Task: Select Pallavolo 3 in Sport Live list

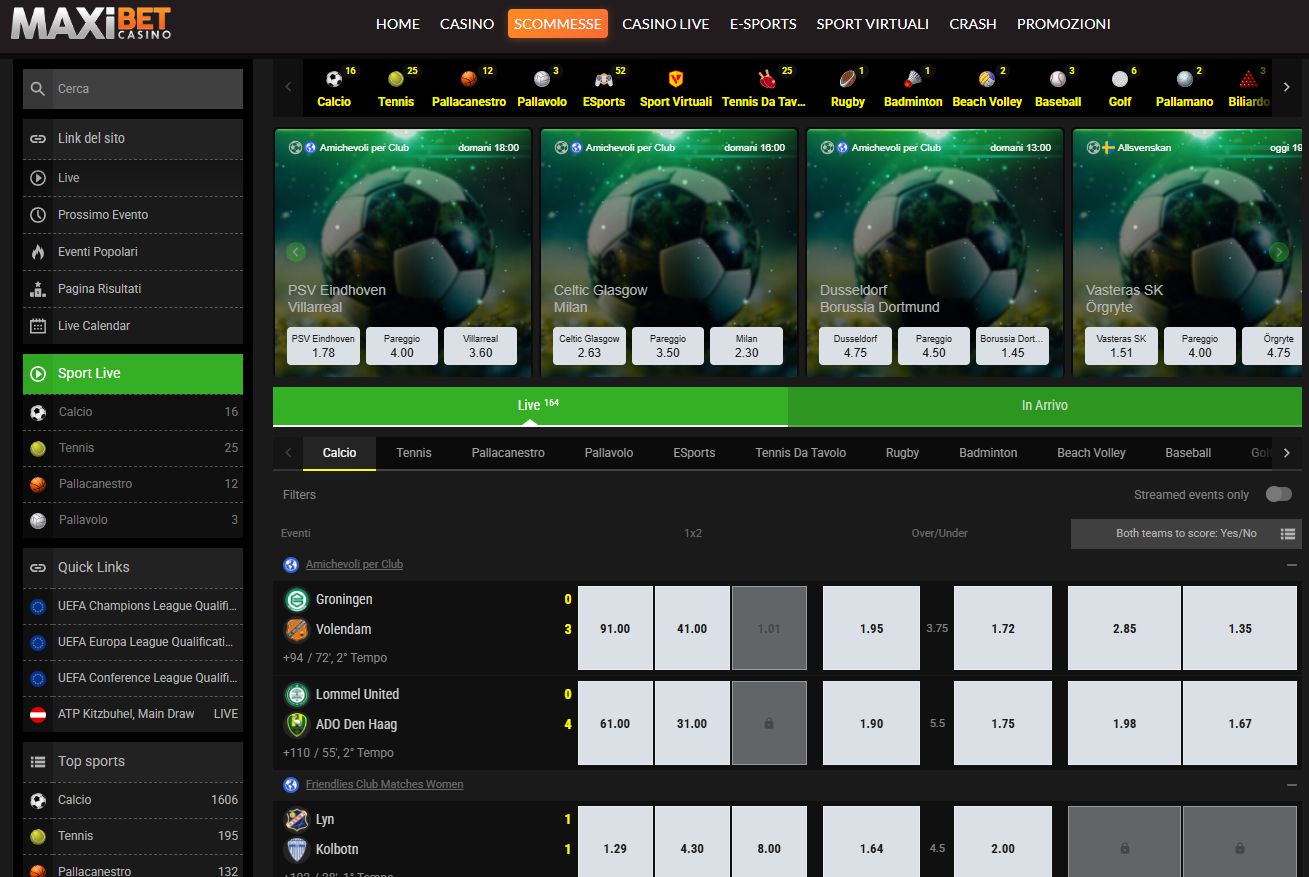Action: 133,520
